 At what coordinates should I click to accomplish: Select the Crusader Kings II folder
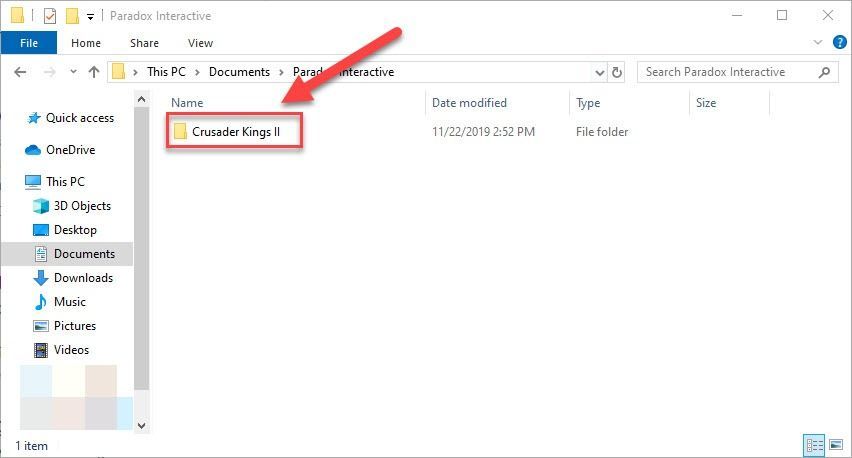point(236,131)
